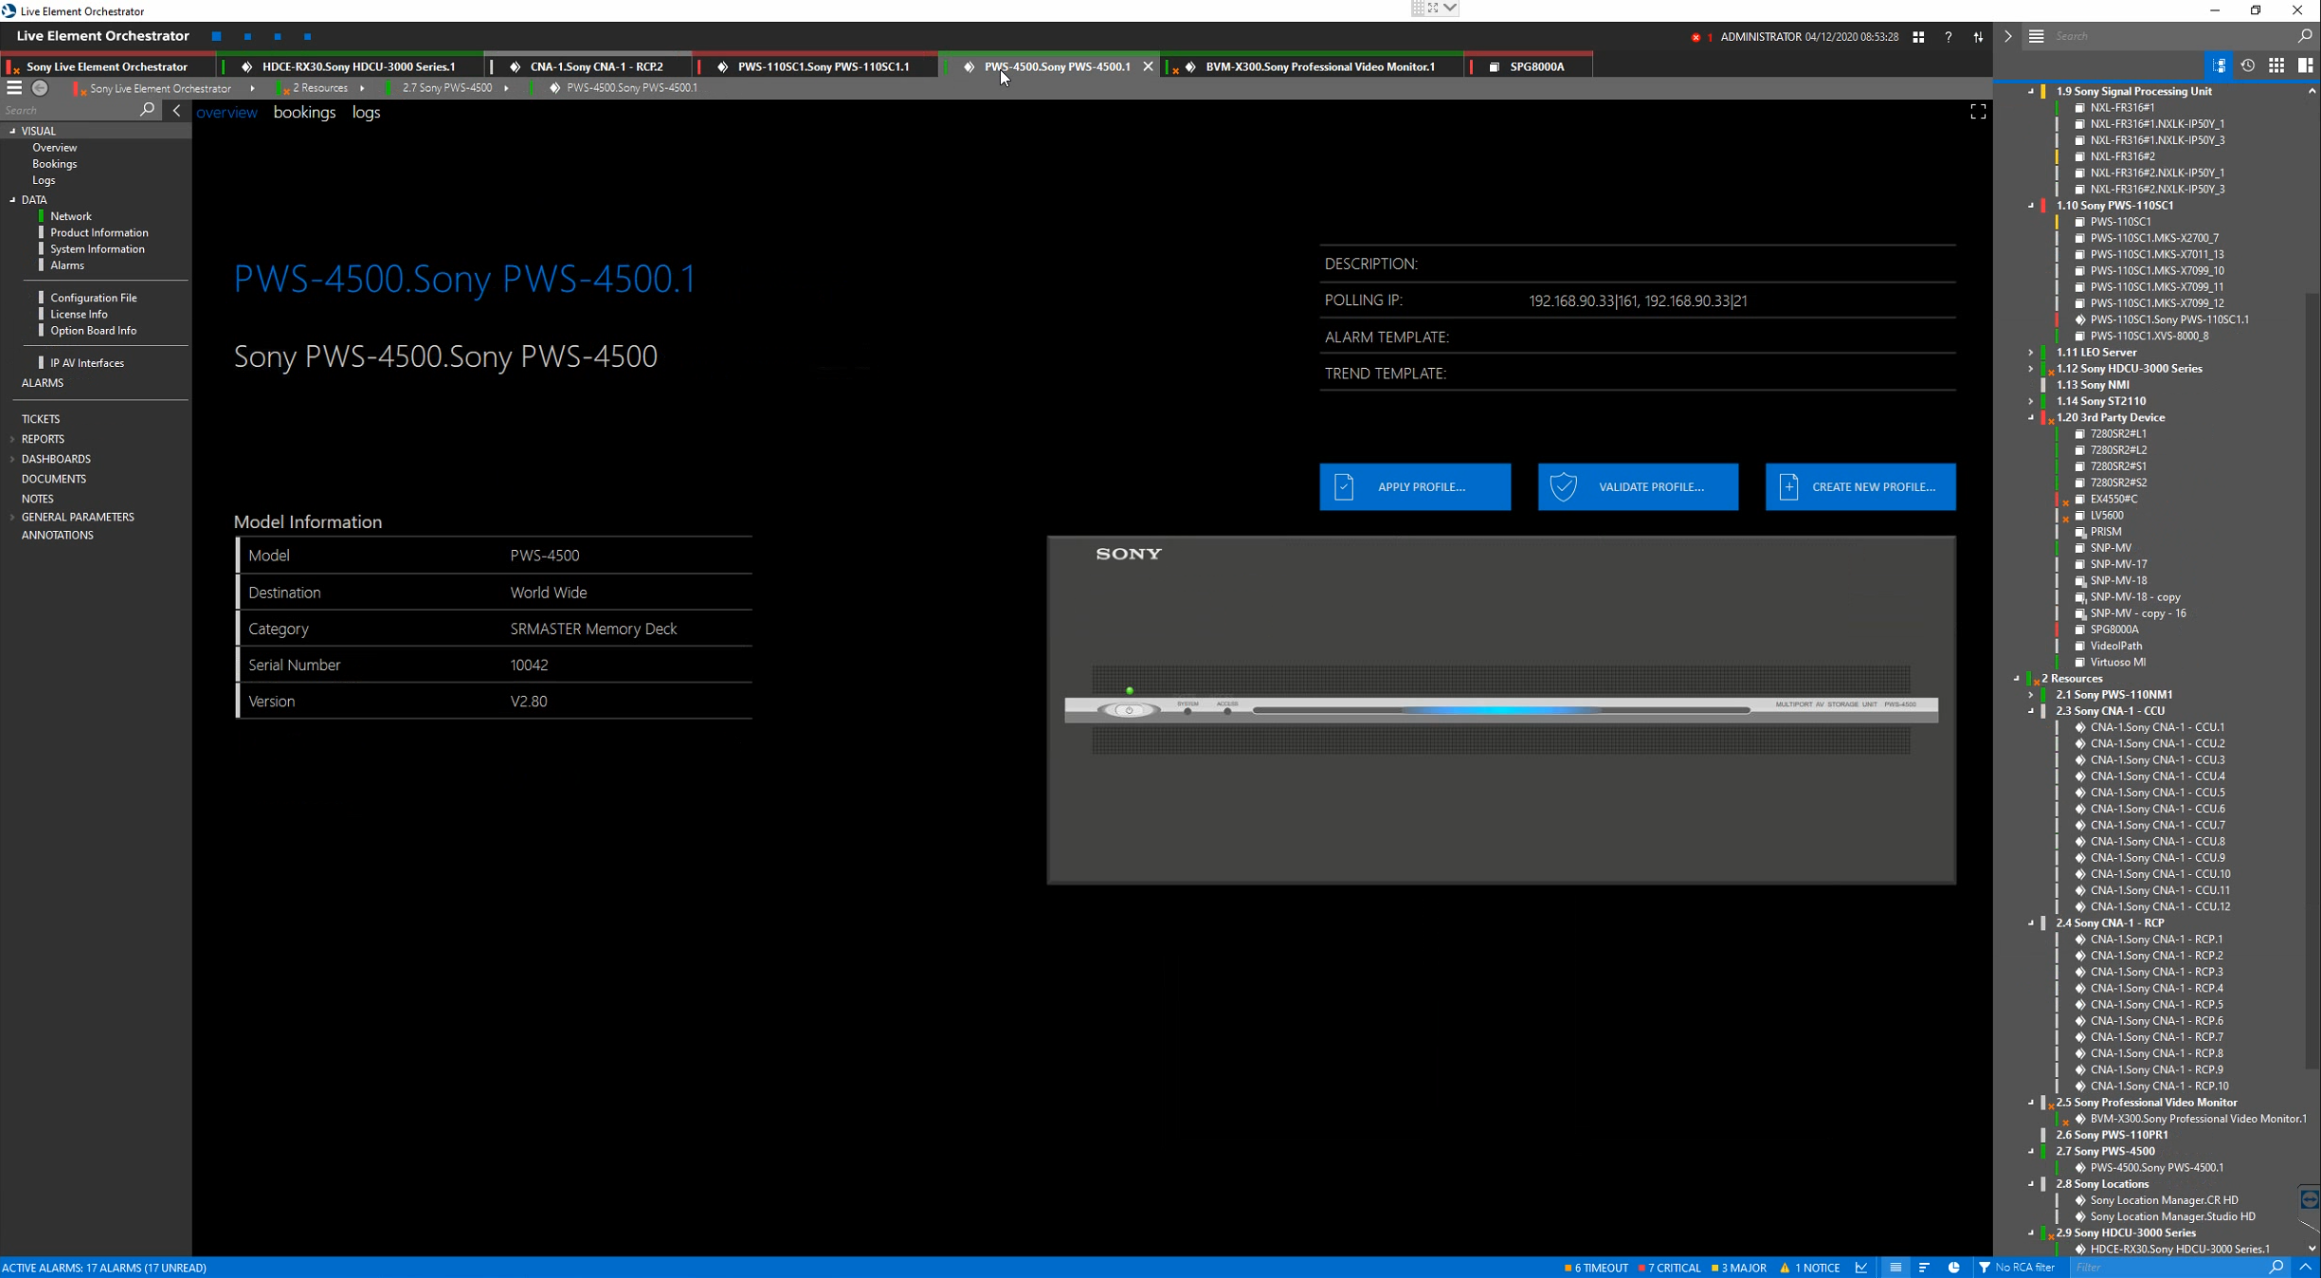Select PWS-4500.Sony PWS-4500.1 in surveyor tree

tap(2156, 1168)
